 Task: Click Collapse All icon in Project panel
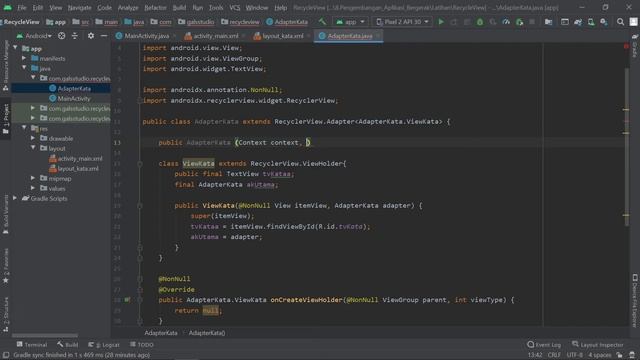tap(75, 36)
